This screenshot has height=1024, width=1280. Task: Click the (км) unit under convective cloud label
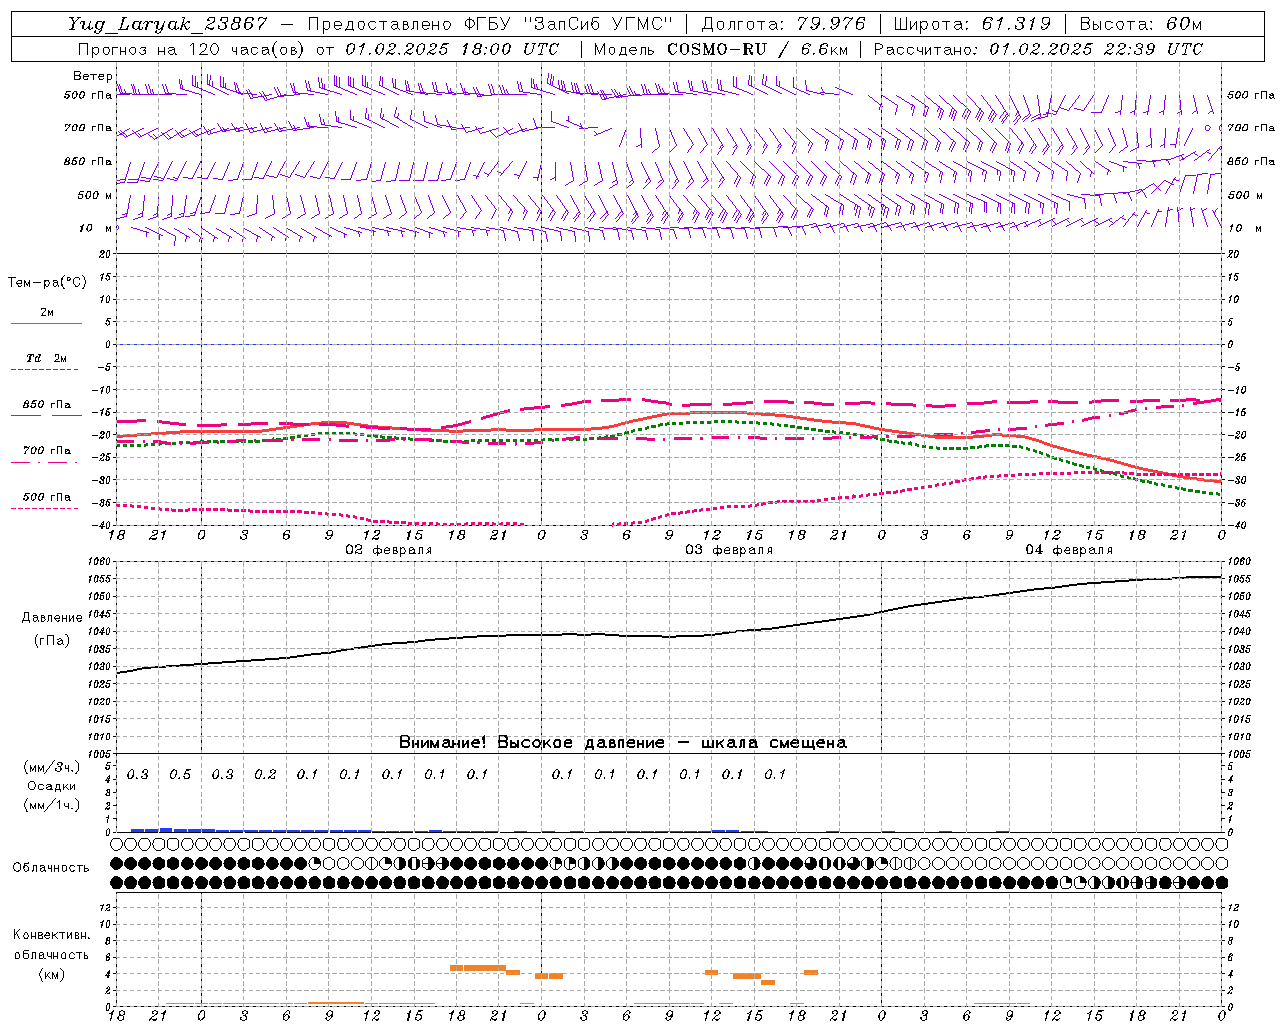click(x=52, y=975)
